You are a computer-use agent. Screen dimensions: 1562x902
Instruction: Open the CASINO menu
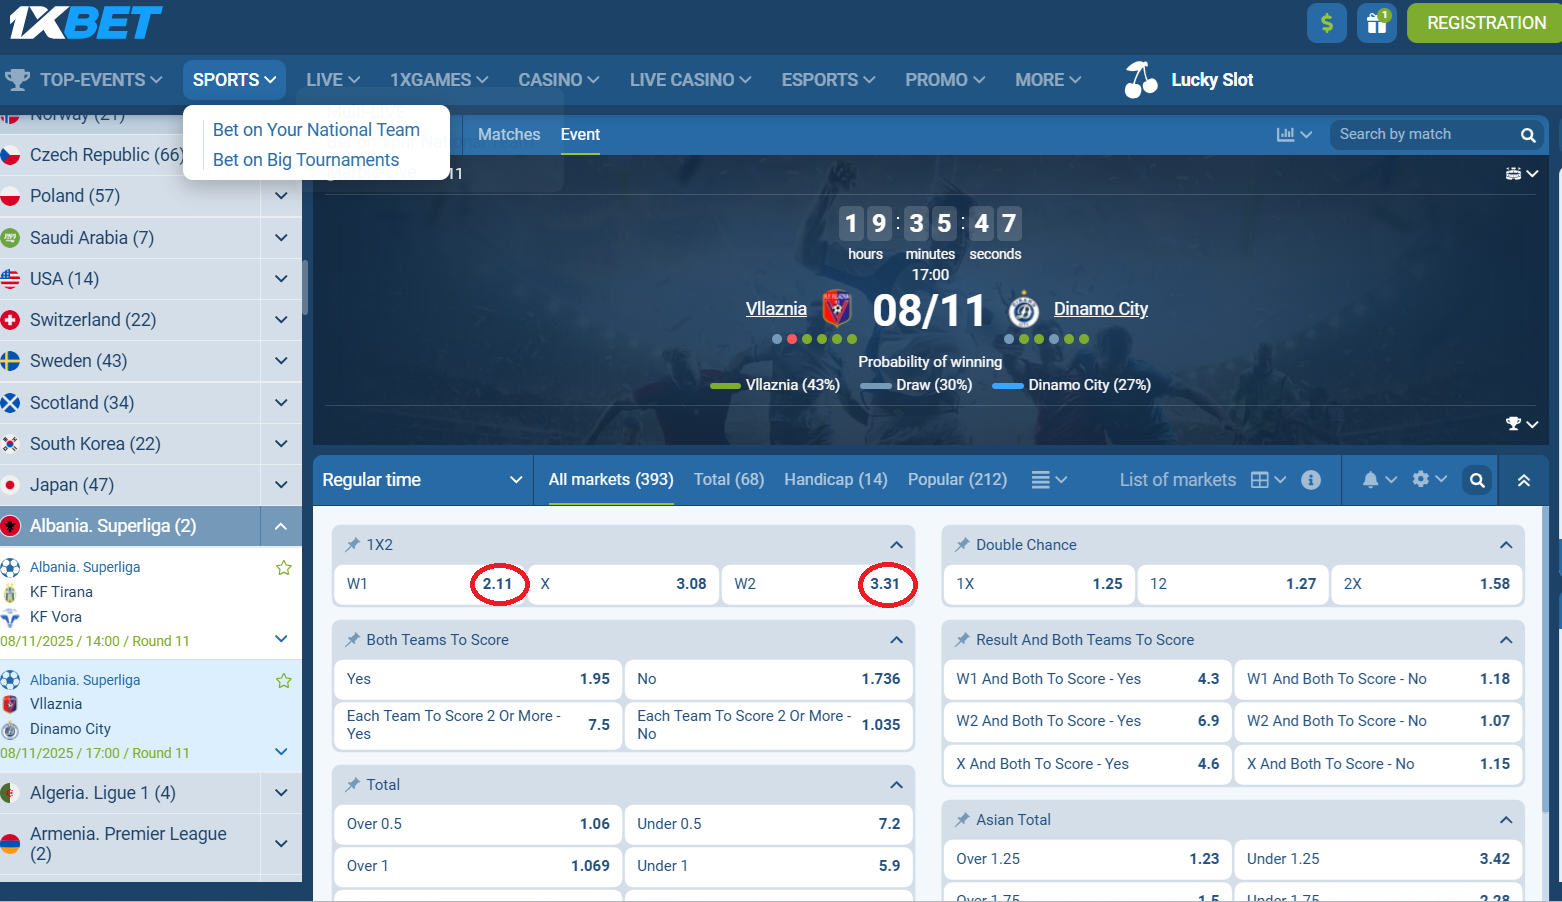(558, 80)
